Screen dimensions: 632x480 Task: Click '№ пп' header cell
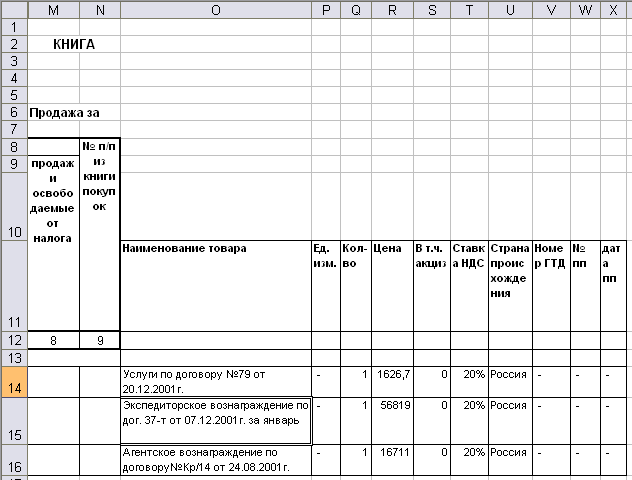(585, 286)
